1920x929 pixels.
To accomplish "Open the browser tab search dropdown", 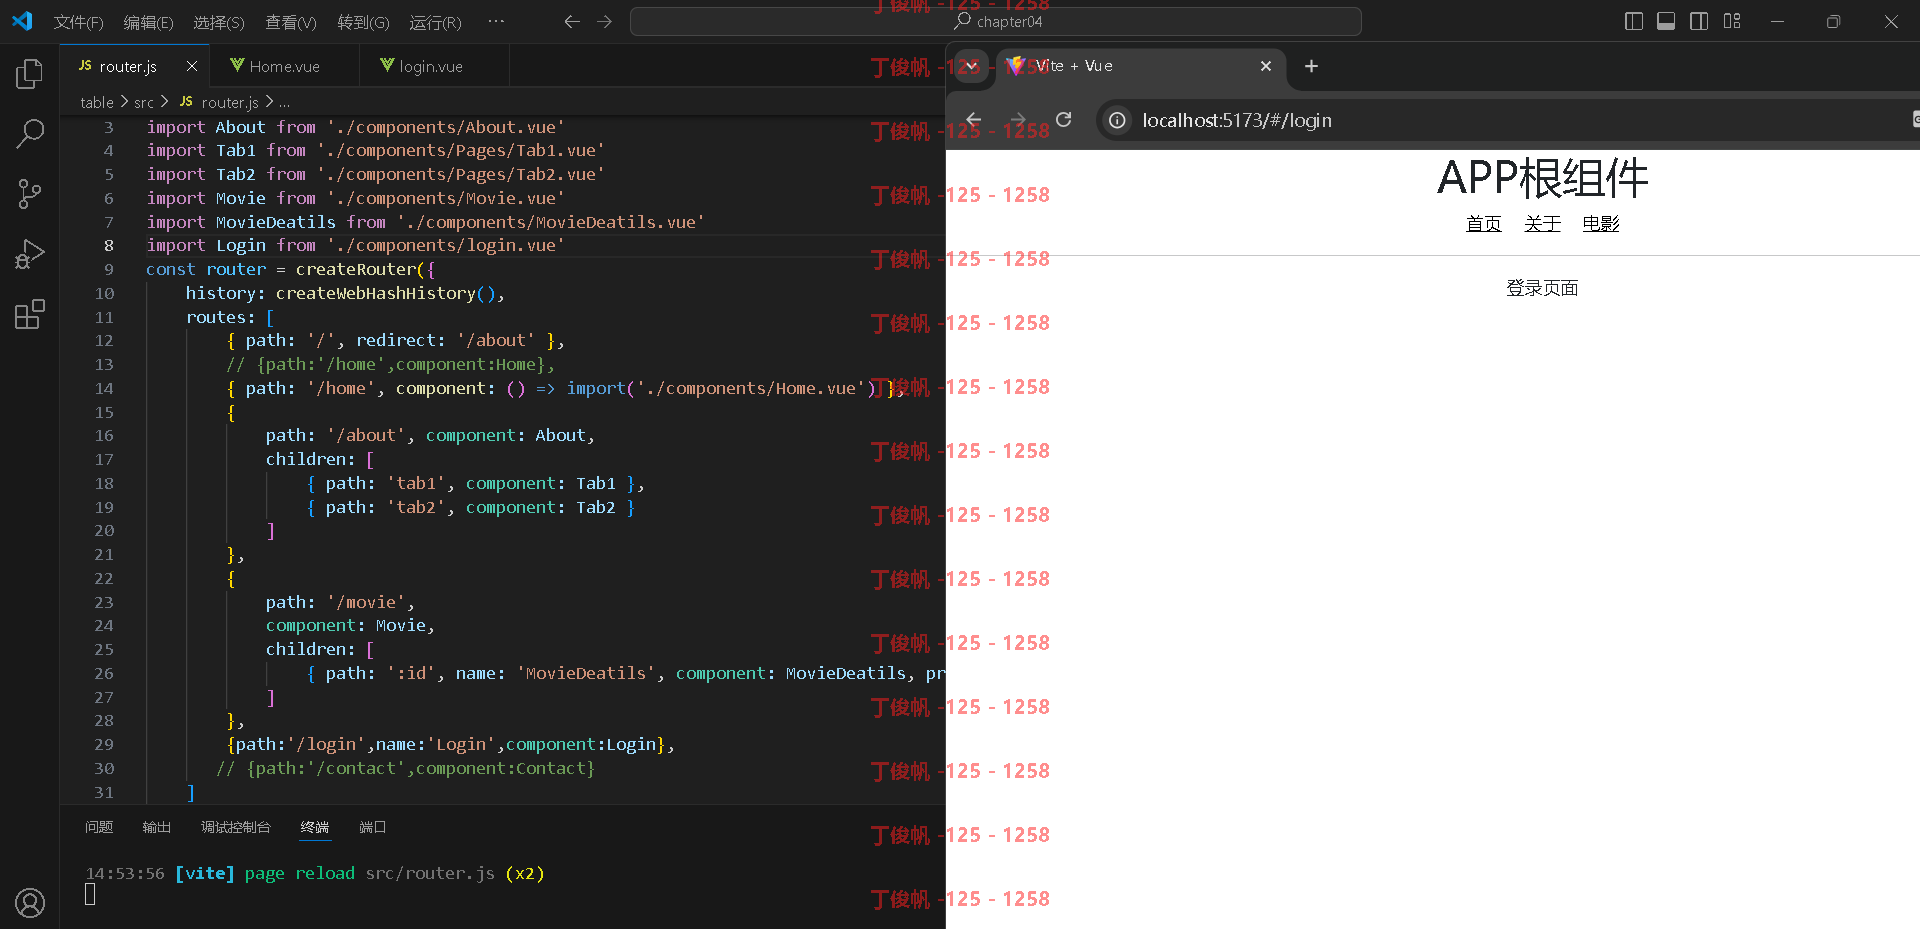I will [x=970, y=66].
